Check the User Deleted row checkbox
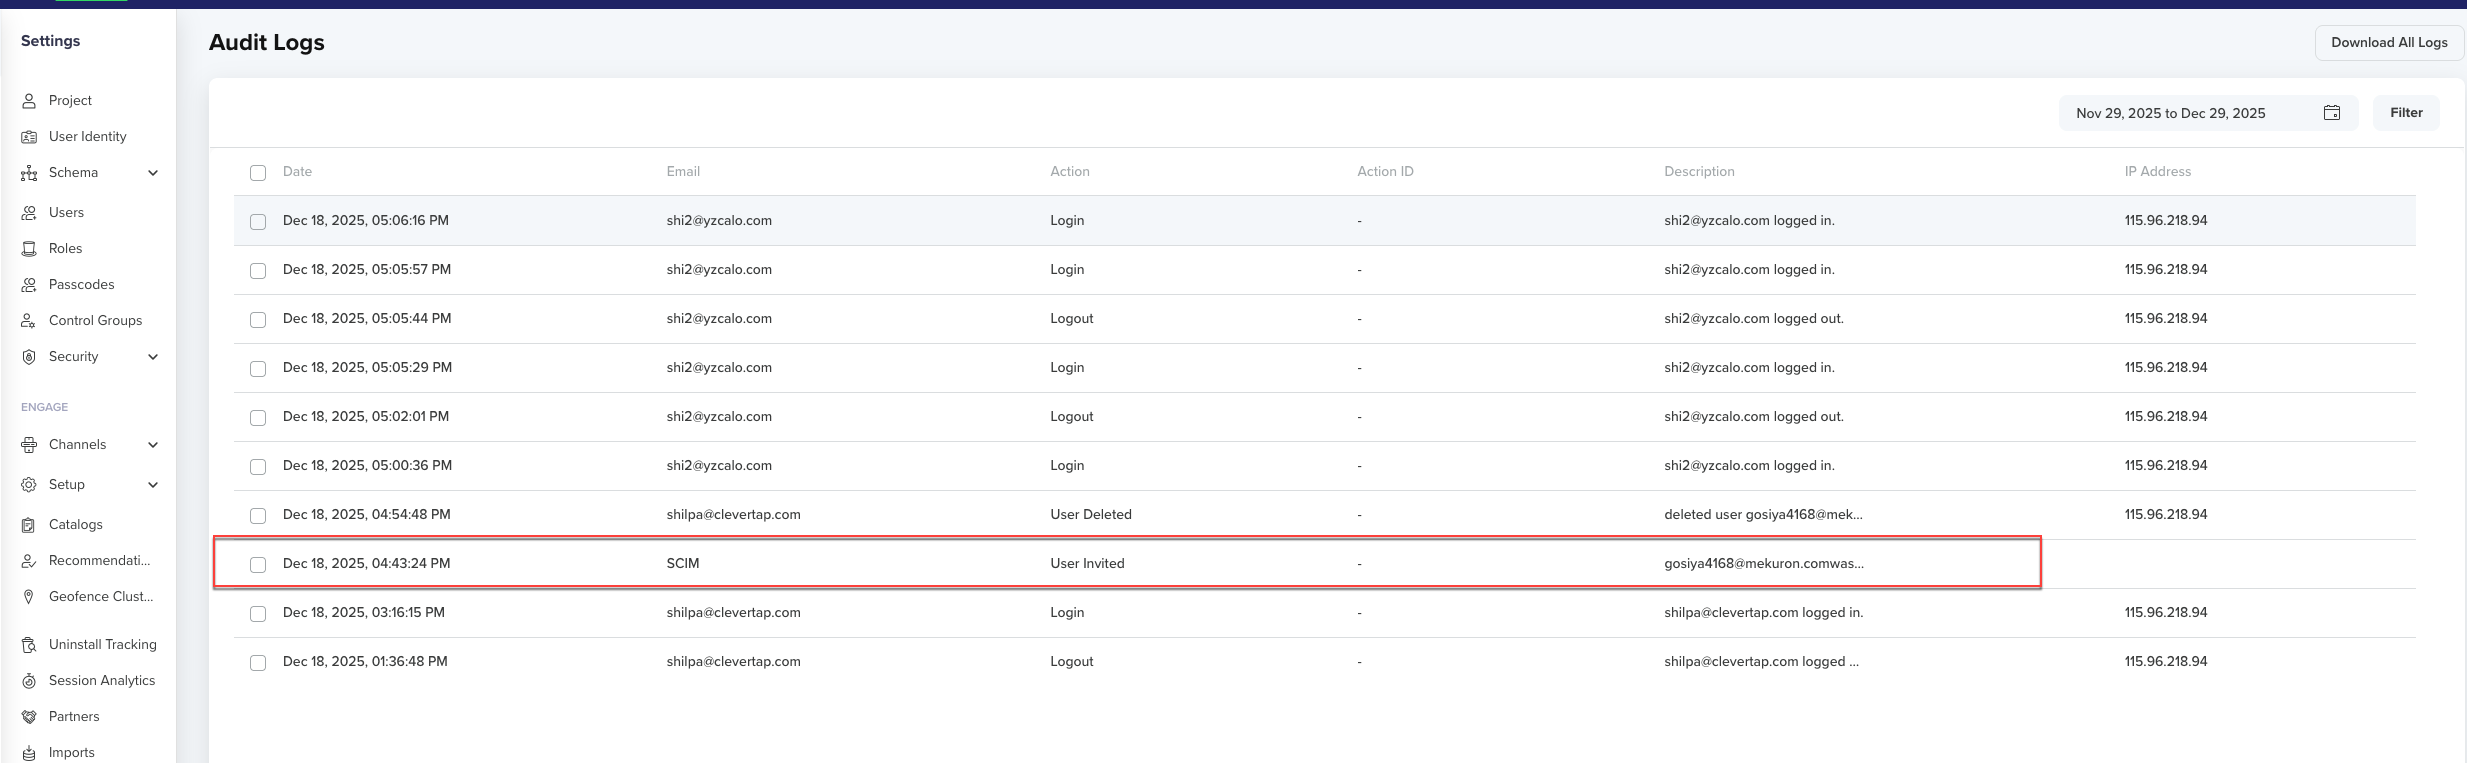This screenshot has width=2467, height=763. [258, 516]
